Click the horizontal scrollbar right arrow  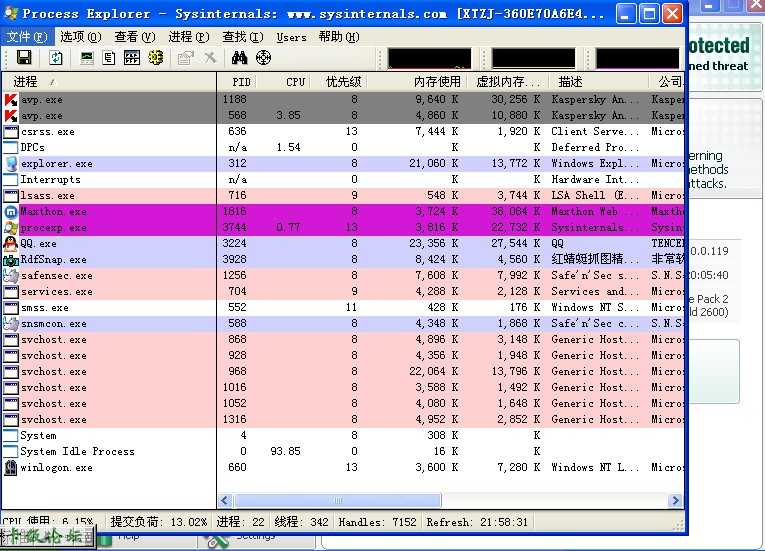click(675, 500)
